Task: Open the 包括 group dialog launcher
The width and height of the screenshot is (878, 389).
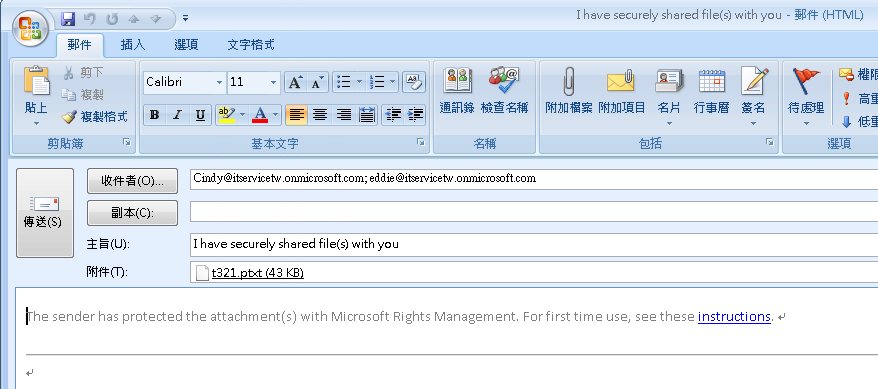Action: click(770, 143)
